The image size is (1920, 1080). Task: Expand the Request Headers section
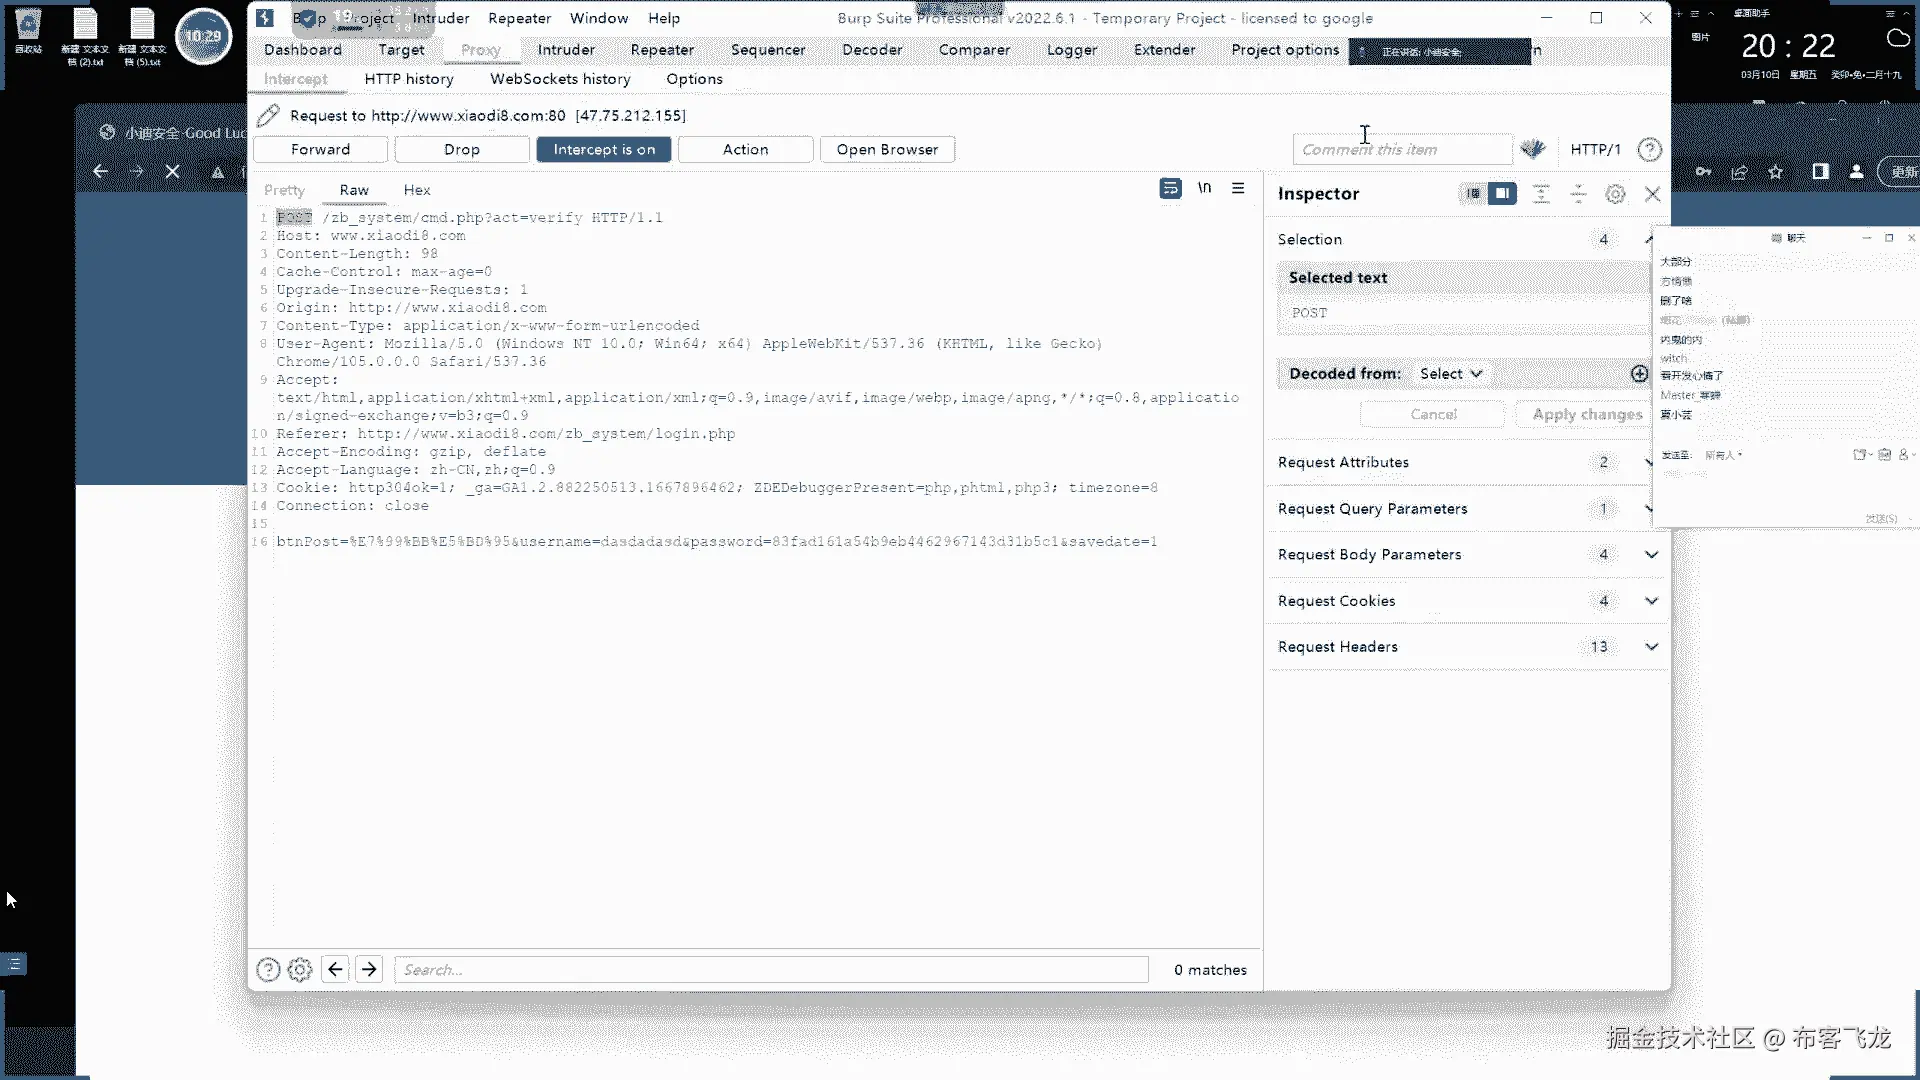coord(1651,646)
